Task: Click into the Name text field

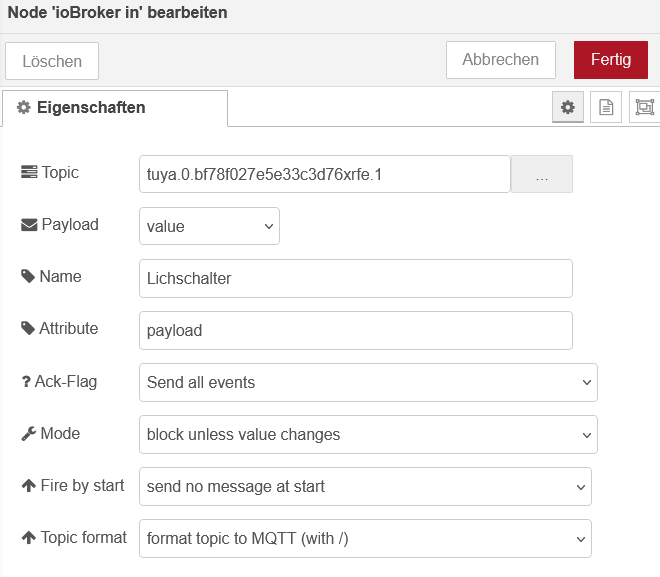Action: [355, 279]
